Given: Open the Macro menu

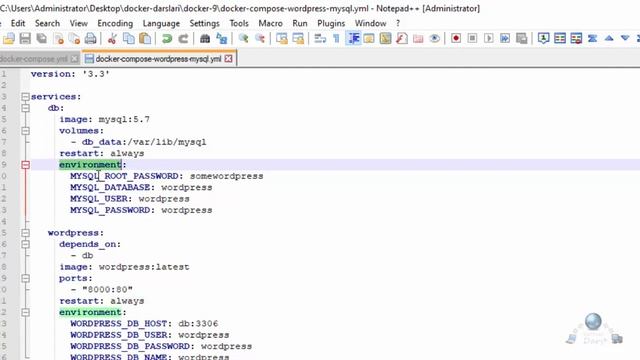Looking at the screenshot, I should coord(271,23).
